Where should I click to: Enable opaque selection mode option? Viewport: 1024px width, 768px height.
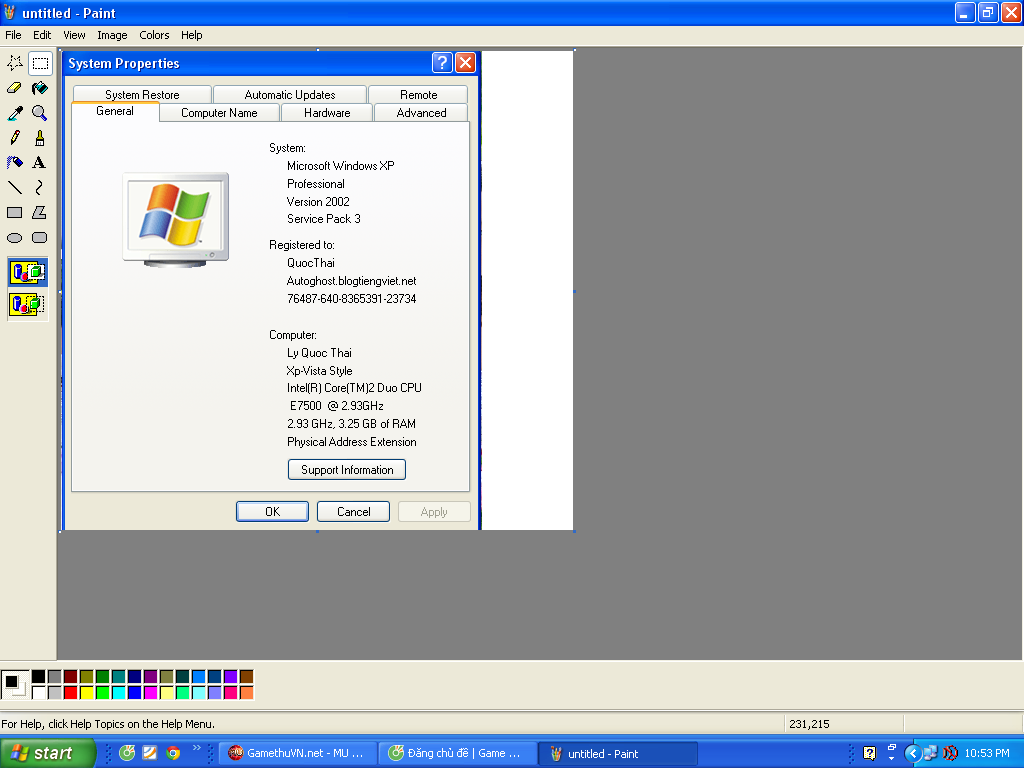[x=28, y=272]
